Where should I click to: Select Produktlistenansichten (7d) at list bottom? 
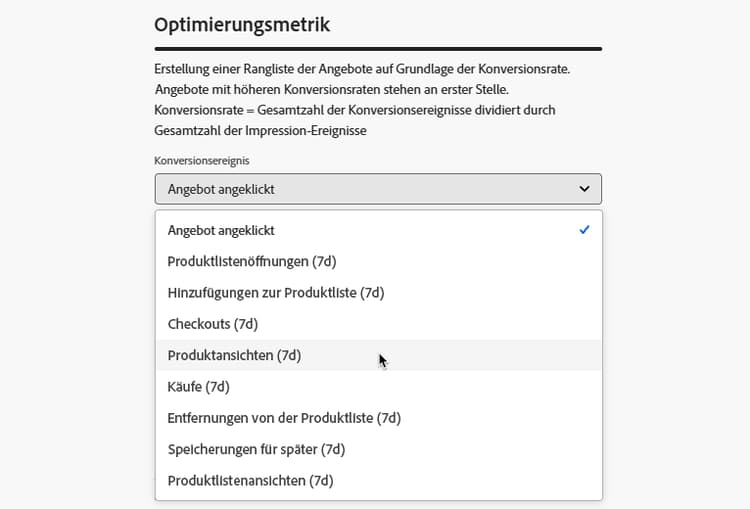378,481
